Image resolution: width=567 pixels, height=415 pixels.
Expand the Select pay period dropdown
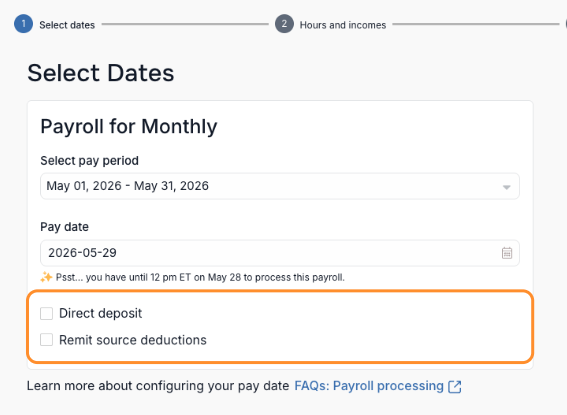280,186
